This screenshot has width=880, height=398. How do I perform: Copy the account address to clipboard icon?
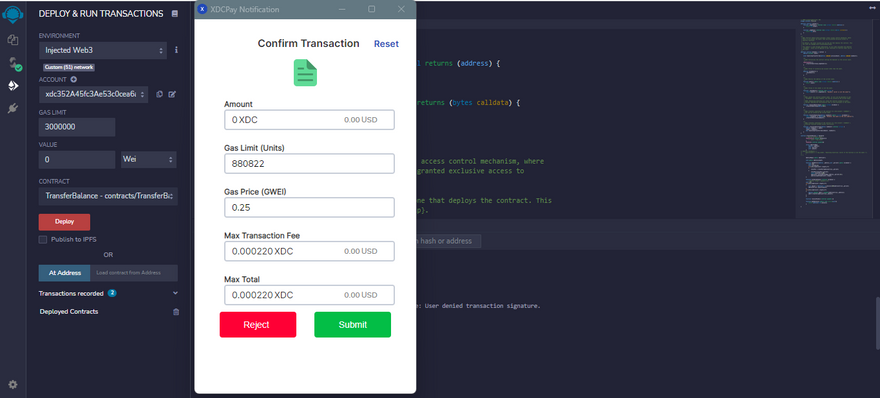159,94
